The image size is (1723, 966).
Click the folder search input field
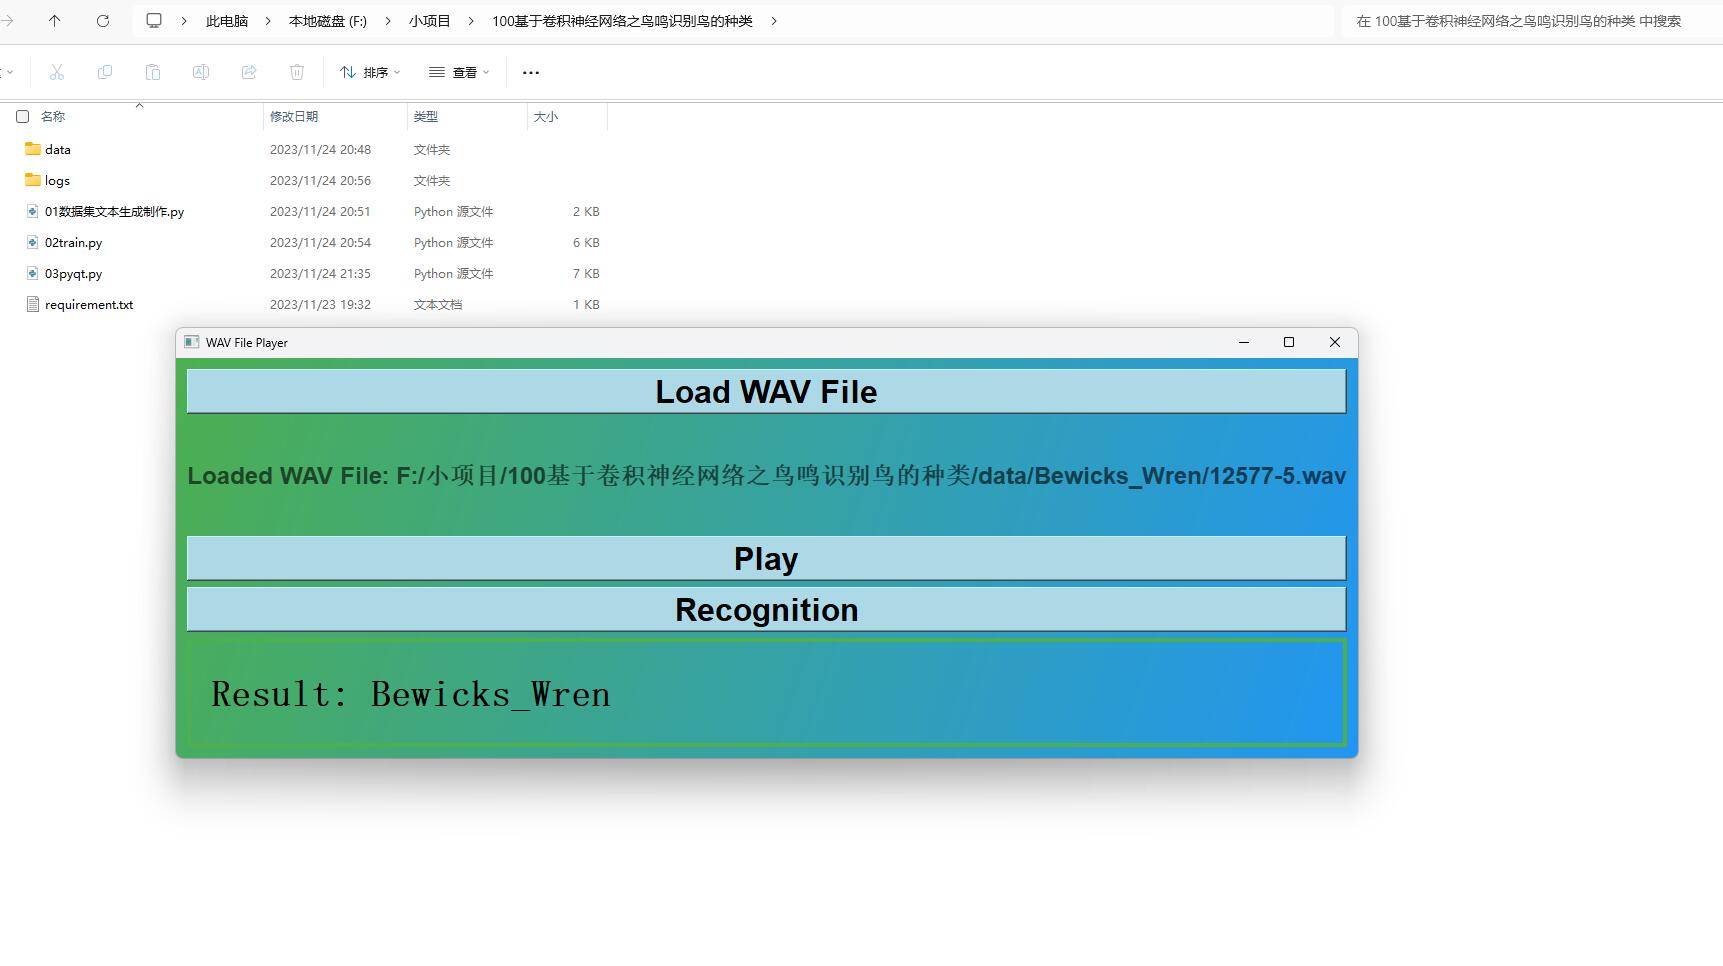click(1532, 20)
